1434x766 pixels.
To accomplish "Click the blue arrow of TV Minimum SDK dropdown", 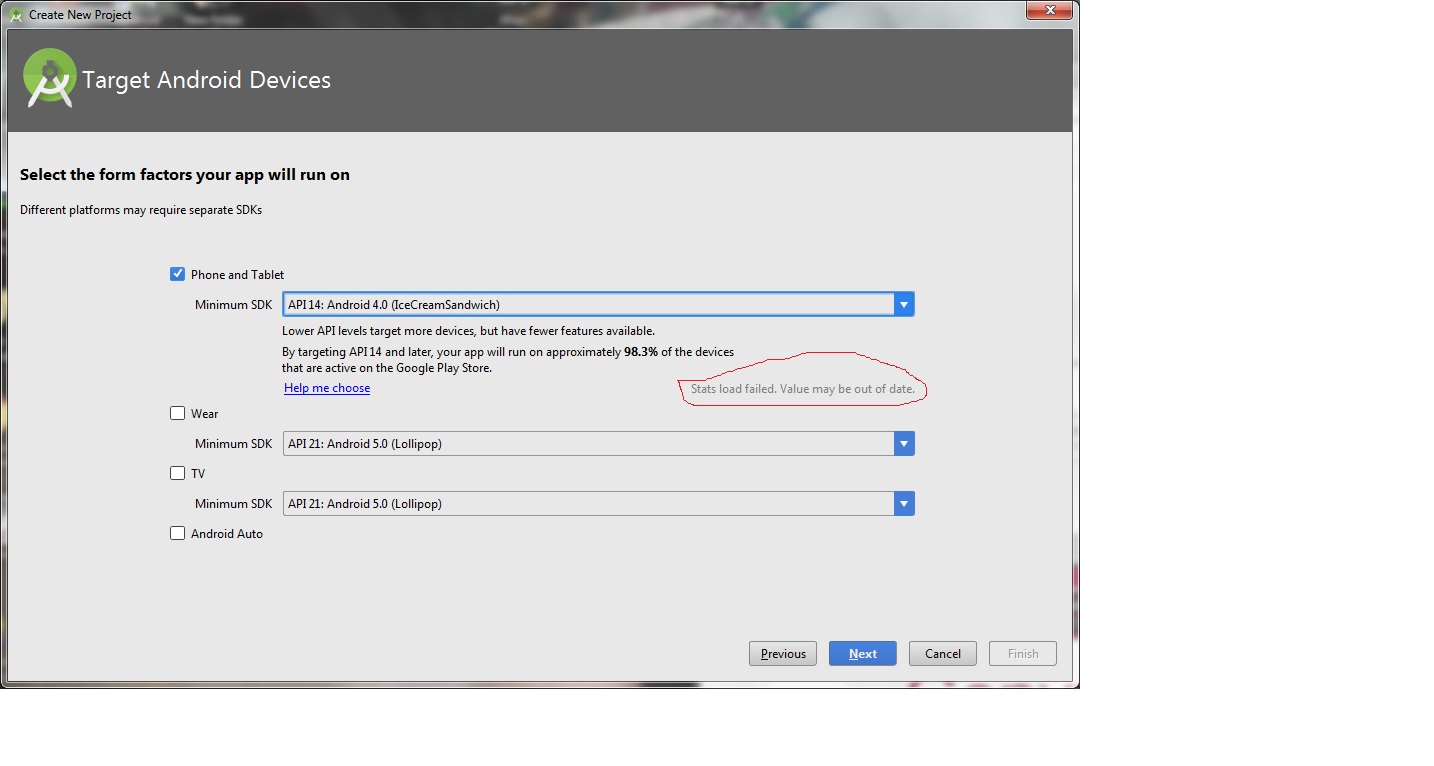I will click(904, 503).
